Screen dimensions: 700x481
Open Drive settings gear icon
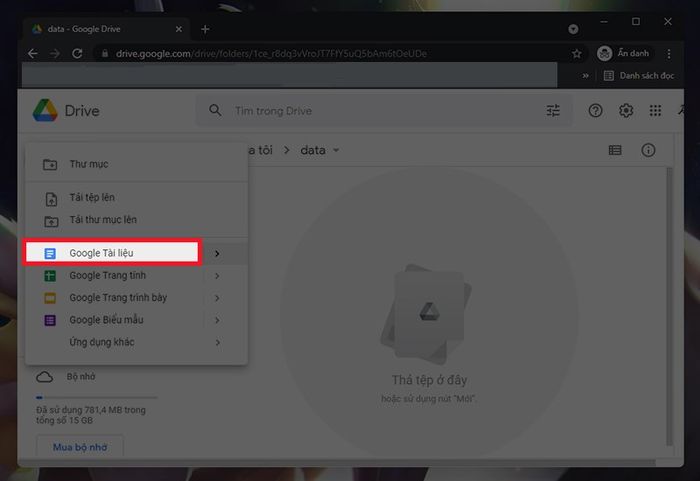pyautogui.click(x=625, y=110)
